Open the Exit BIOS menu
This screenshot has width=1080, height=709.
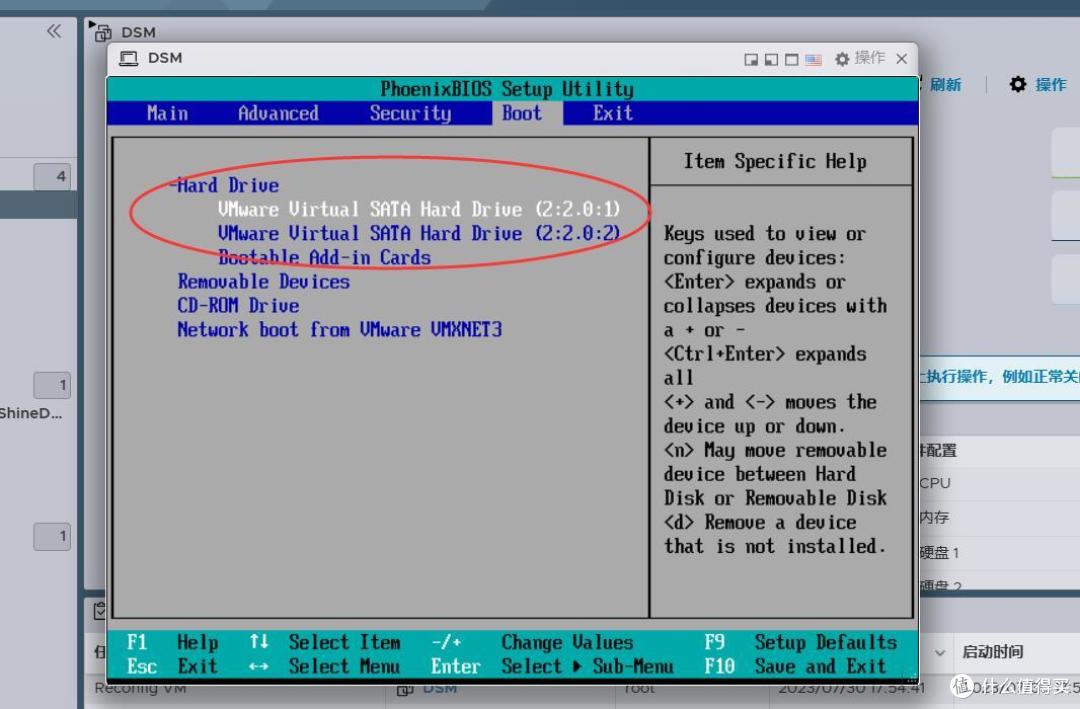pyautogui.click(x=612, y=113)
